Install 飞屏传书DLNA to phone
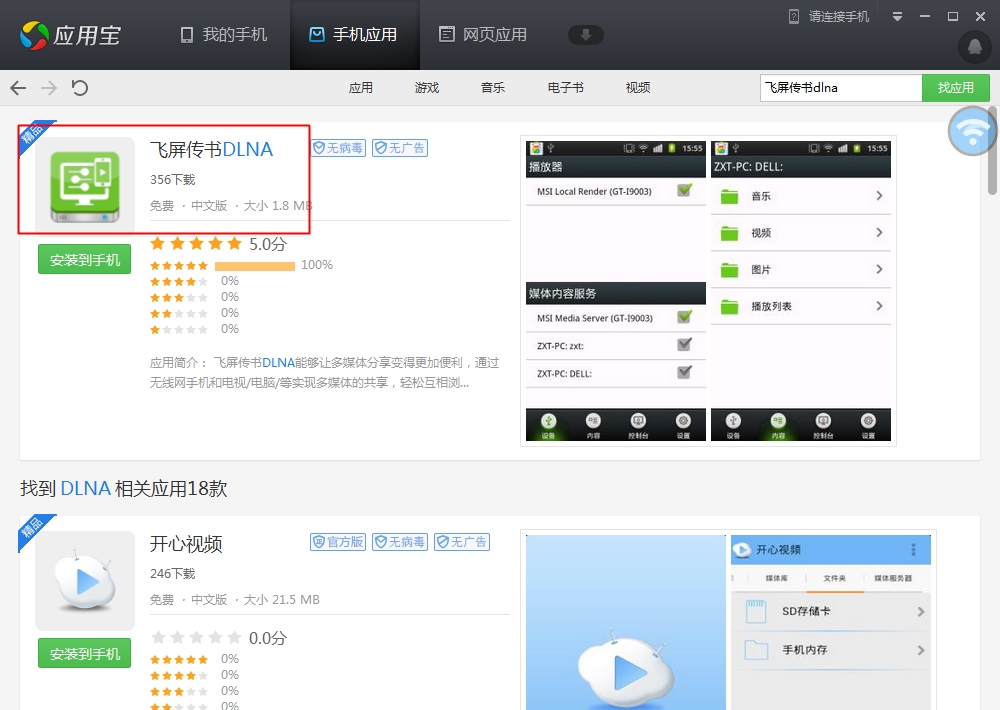The height and width of the screenshot is (710, 1000). tap(84, 260)
